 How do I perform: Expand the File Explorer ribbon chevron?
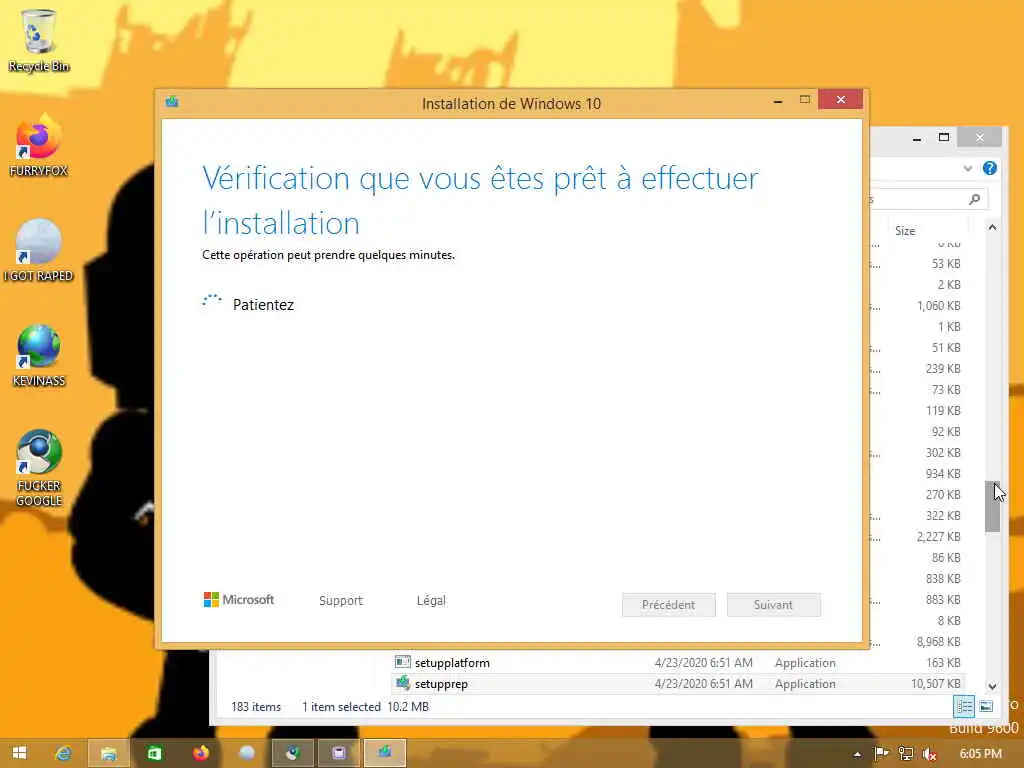(968, 168)
